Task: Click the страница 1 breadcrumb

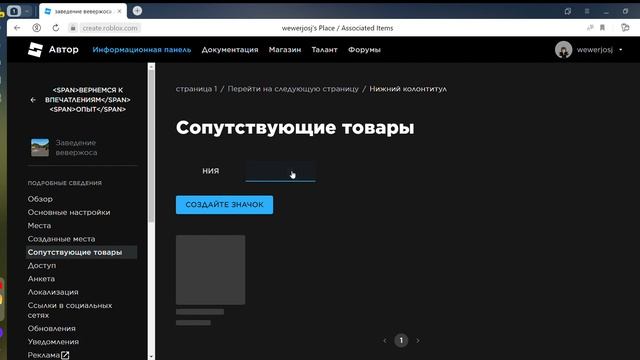Action: [196, 89]
